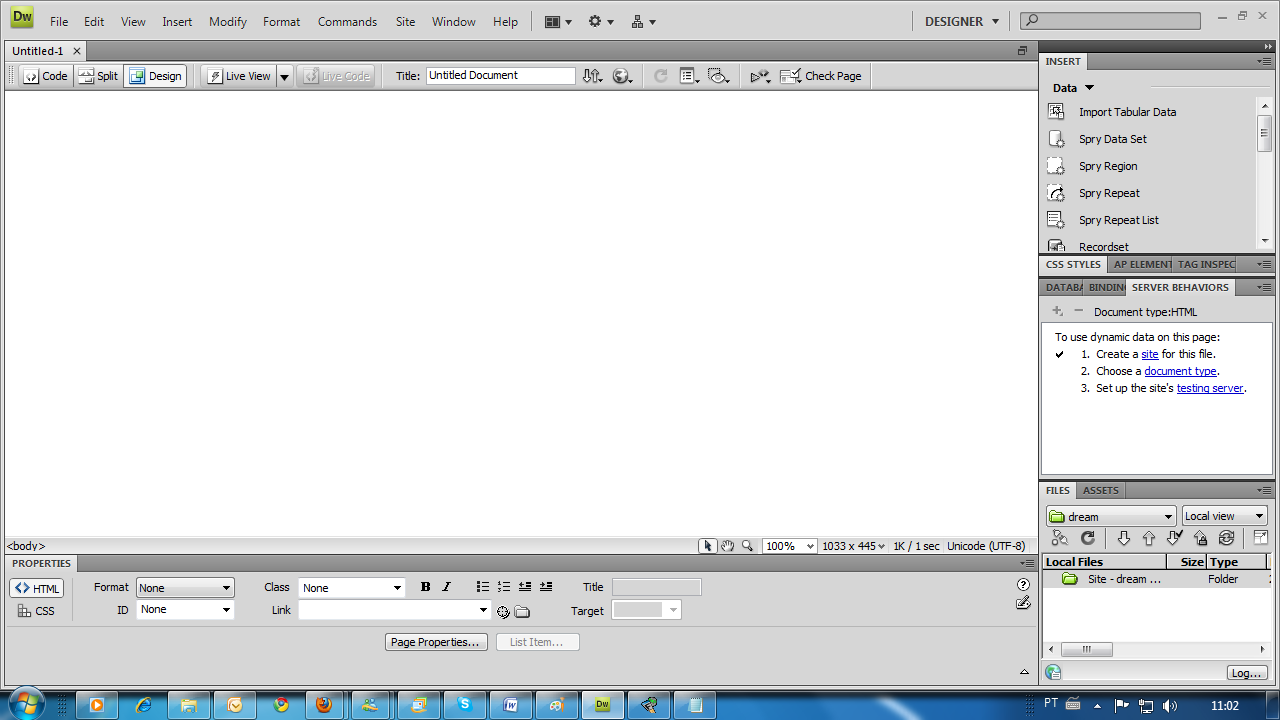1280x720 pixels.
Task: Click the Get files down-arrow icon
Action: (1123, 538)
